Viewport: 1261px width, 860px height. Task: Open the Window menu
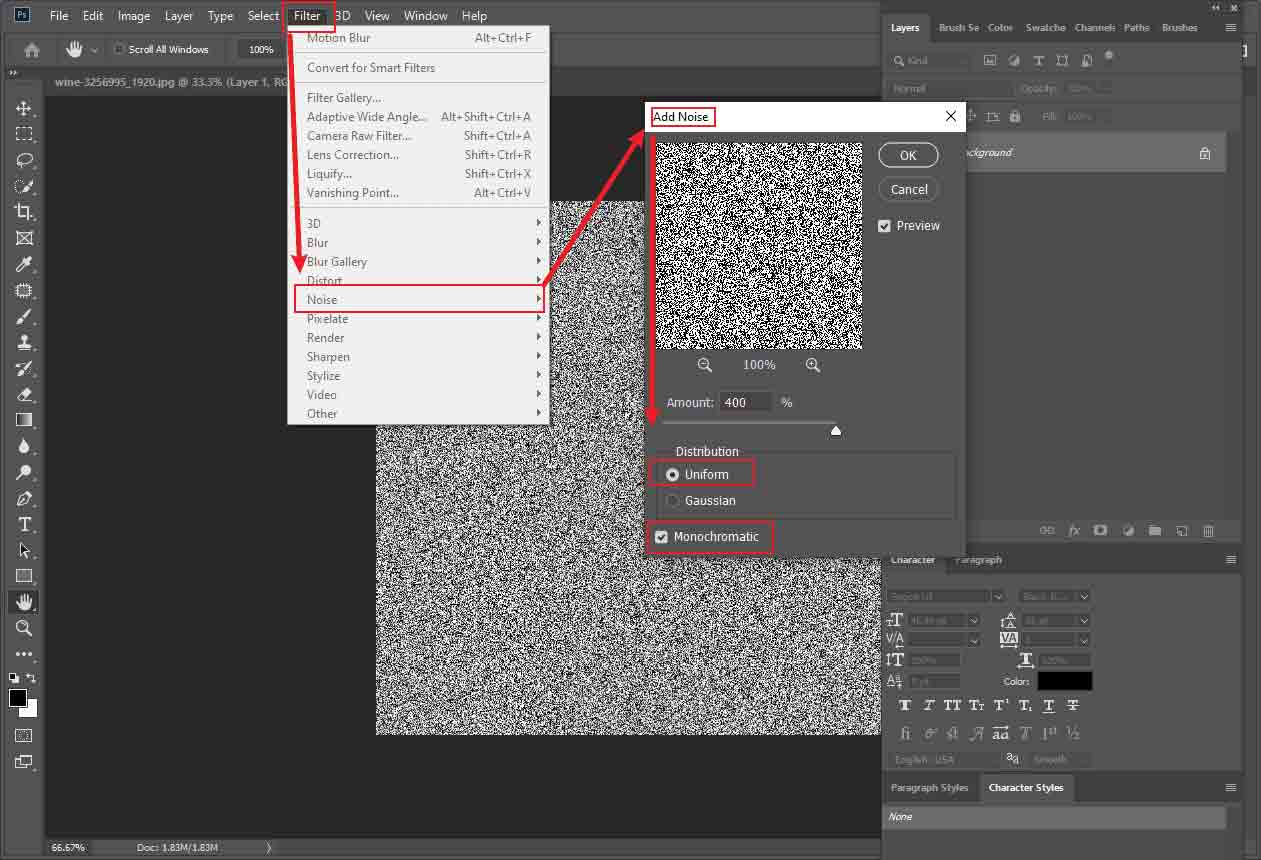click(425, 15)
